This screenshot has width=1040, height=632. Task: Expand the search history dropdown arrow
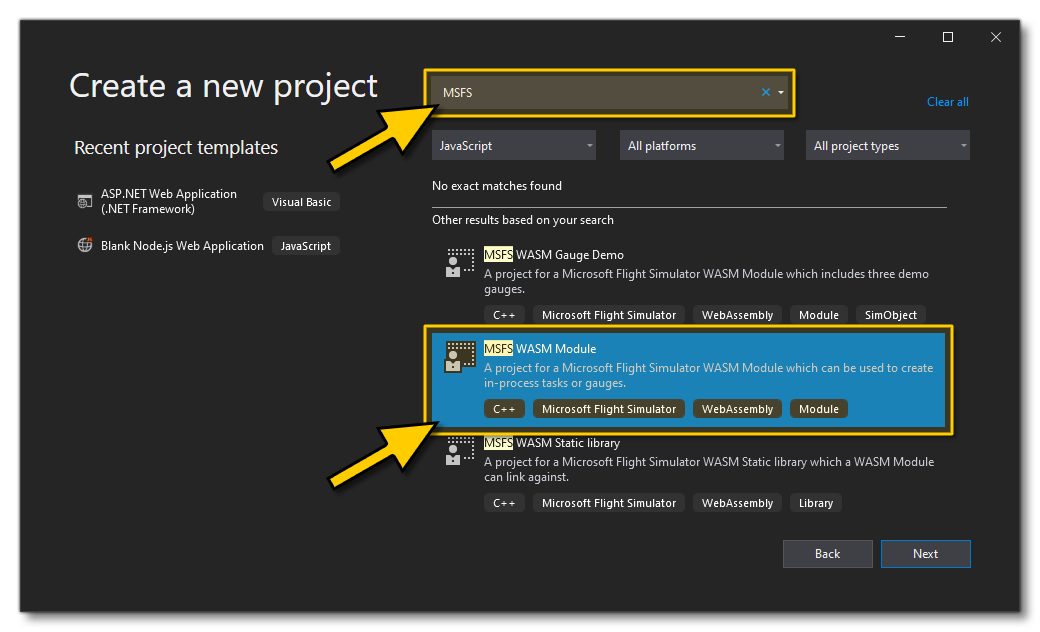pyautogui.click(x=781, y=92)
